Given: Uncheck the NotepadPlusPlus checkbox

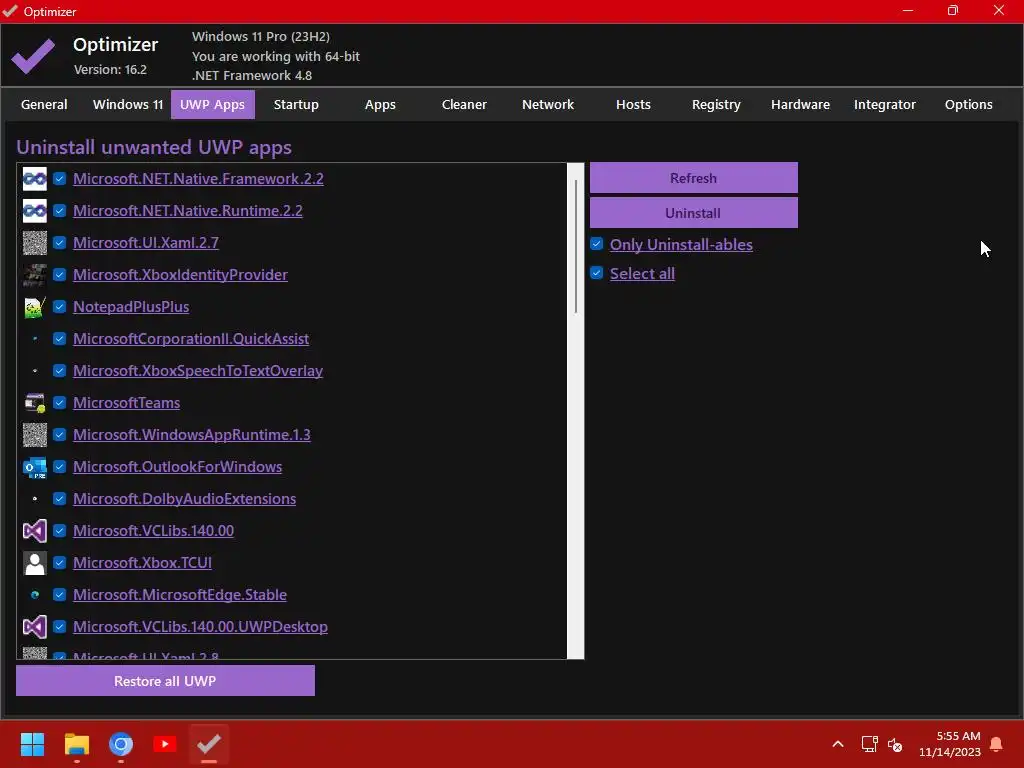Looking at the screenshot, I should pyautogui.click(x=59, y=306).
